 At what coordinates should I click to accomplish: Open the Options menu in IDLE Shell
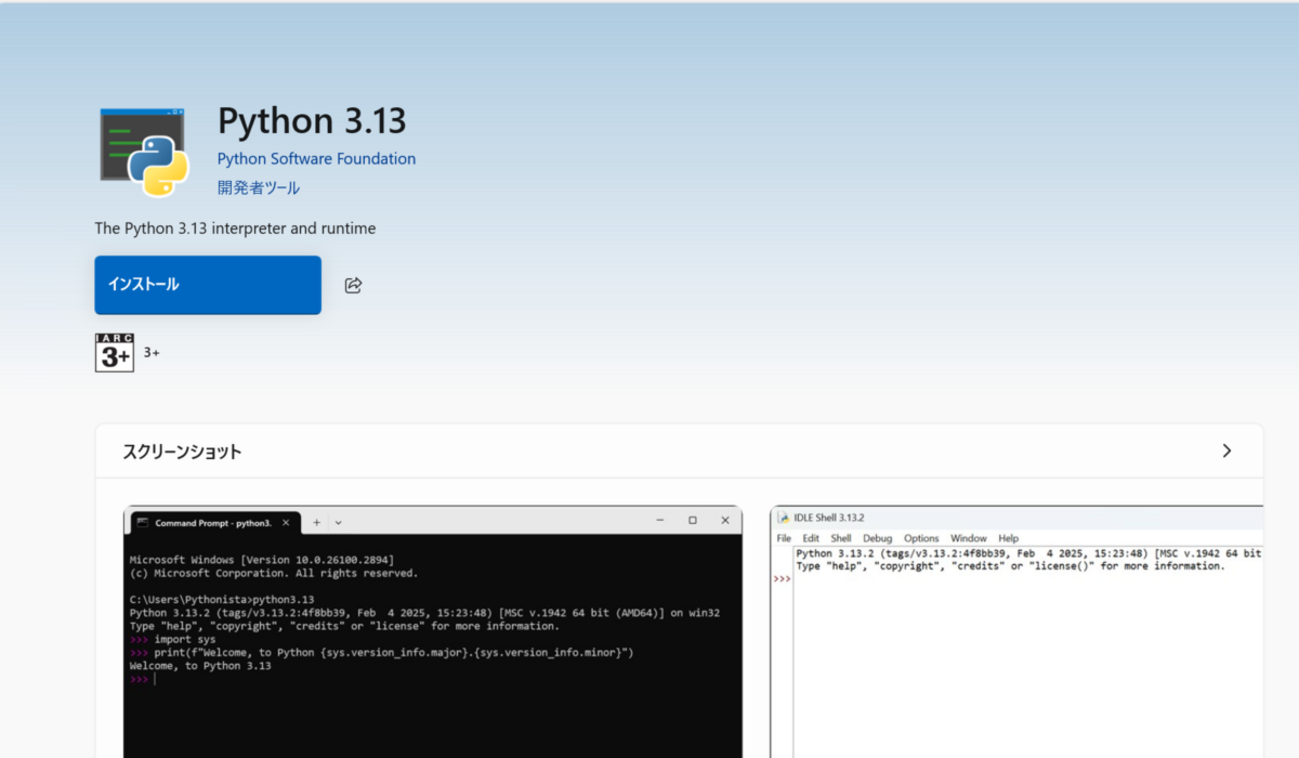point(920,538)
